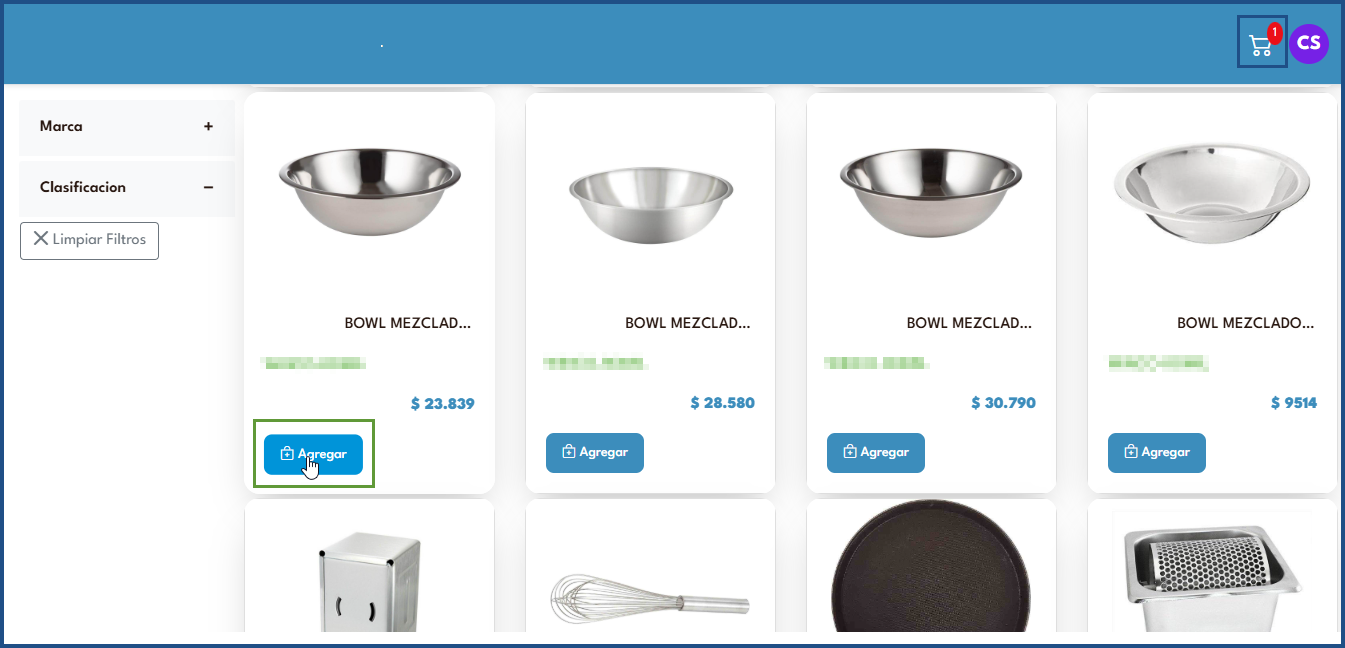Image resolution: width=1345 pixels, height=648 pixels.
Task: Add the $ 9514 bowl to cart
Action: 1157,453
